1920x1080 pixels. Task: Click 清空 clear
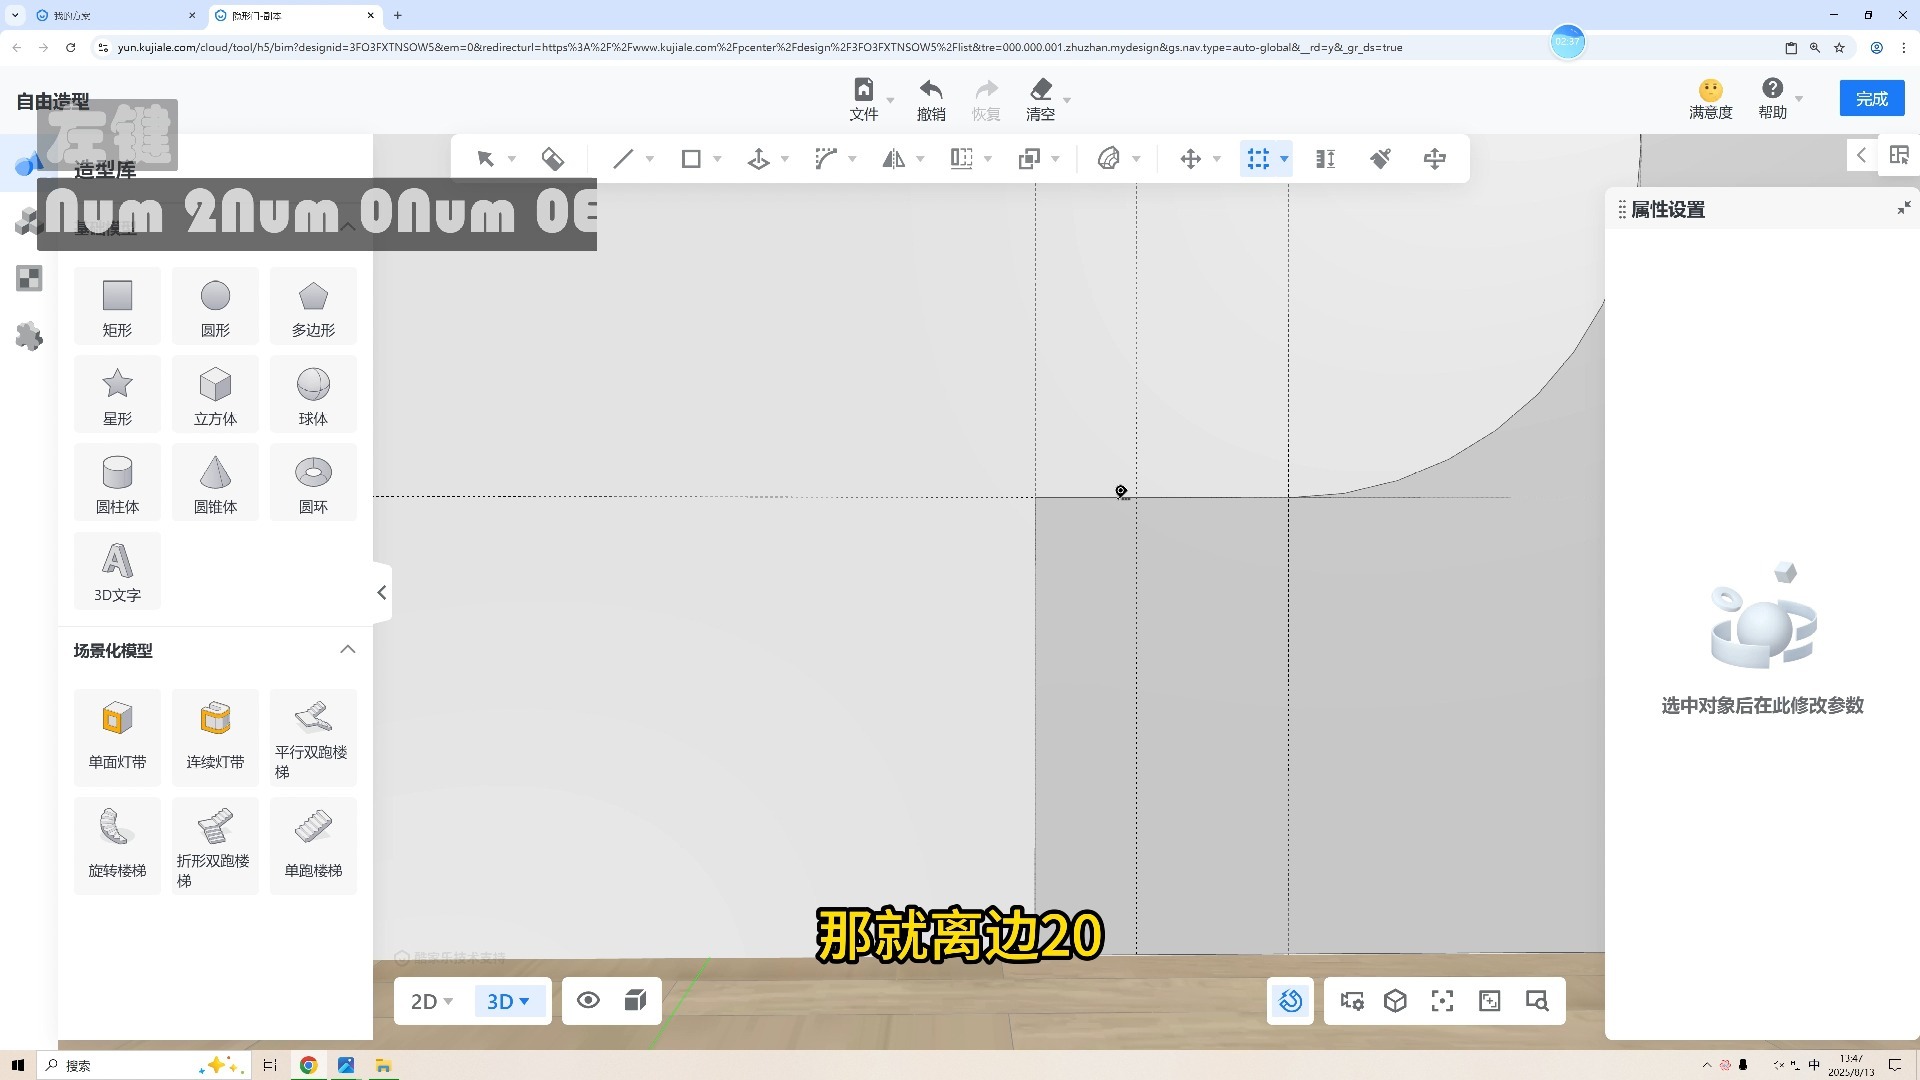click(1040, 100)
